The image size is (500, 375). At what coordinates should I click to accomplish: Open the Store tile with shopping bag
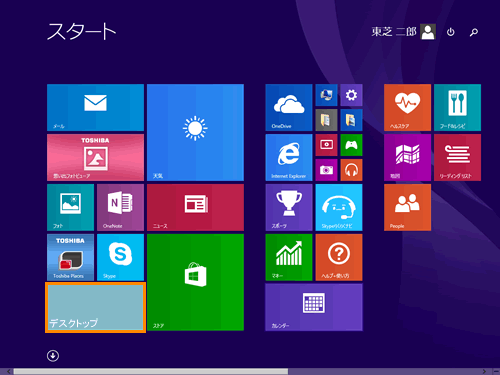[x=195, y=282]
